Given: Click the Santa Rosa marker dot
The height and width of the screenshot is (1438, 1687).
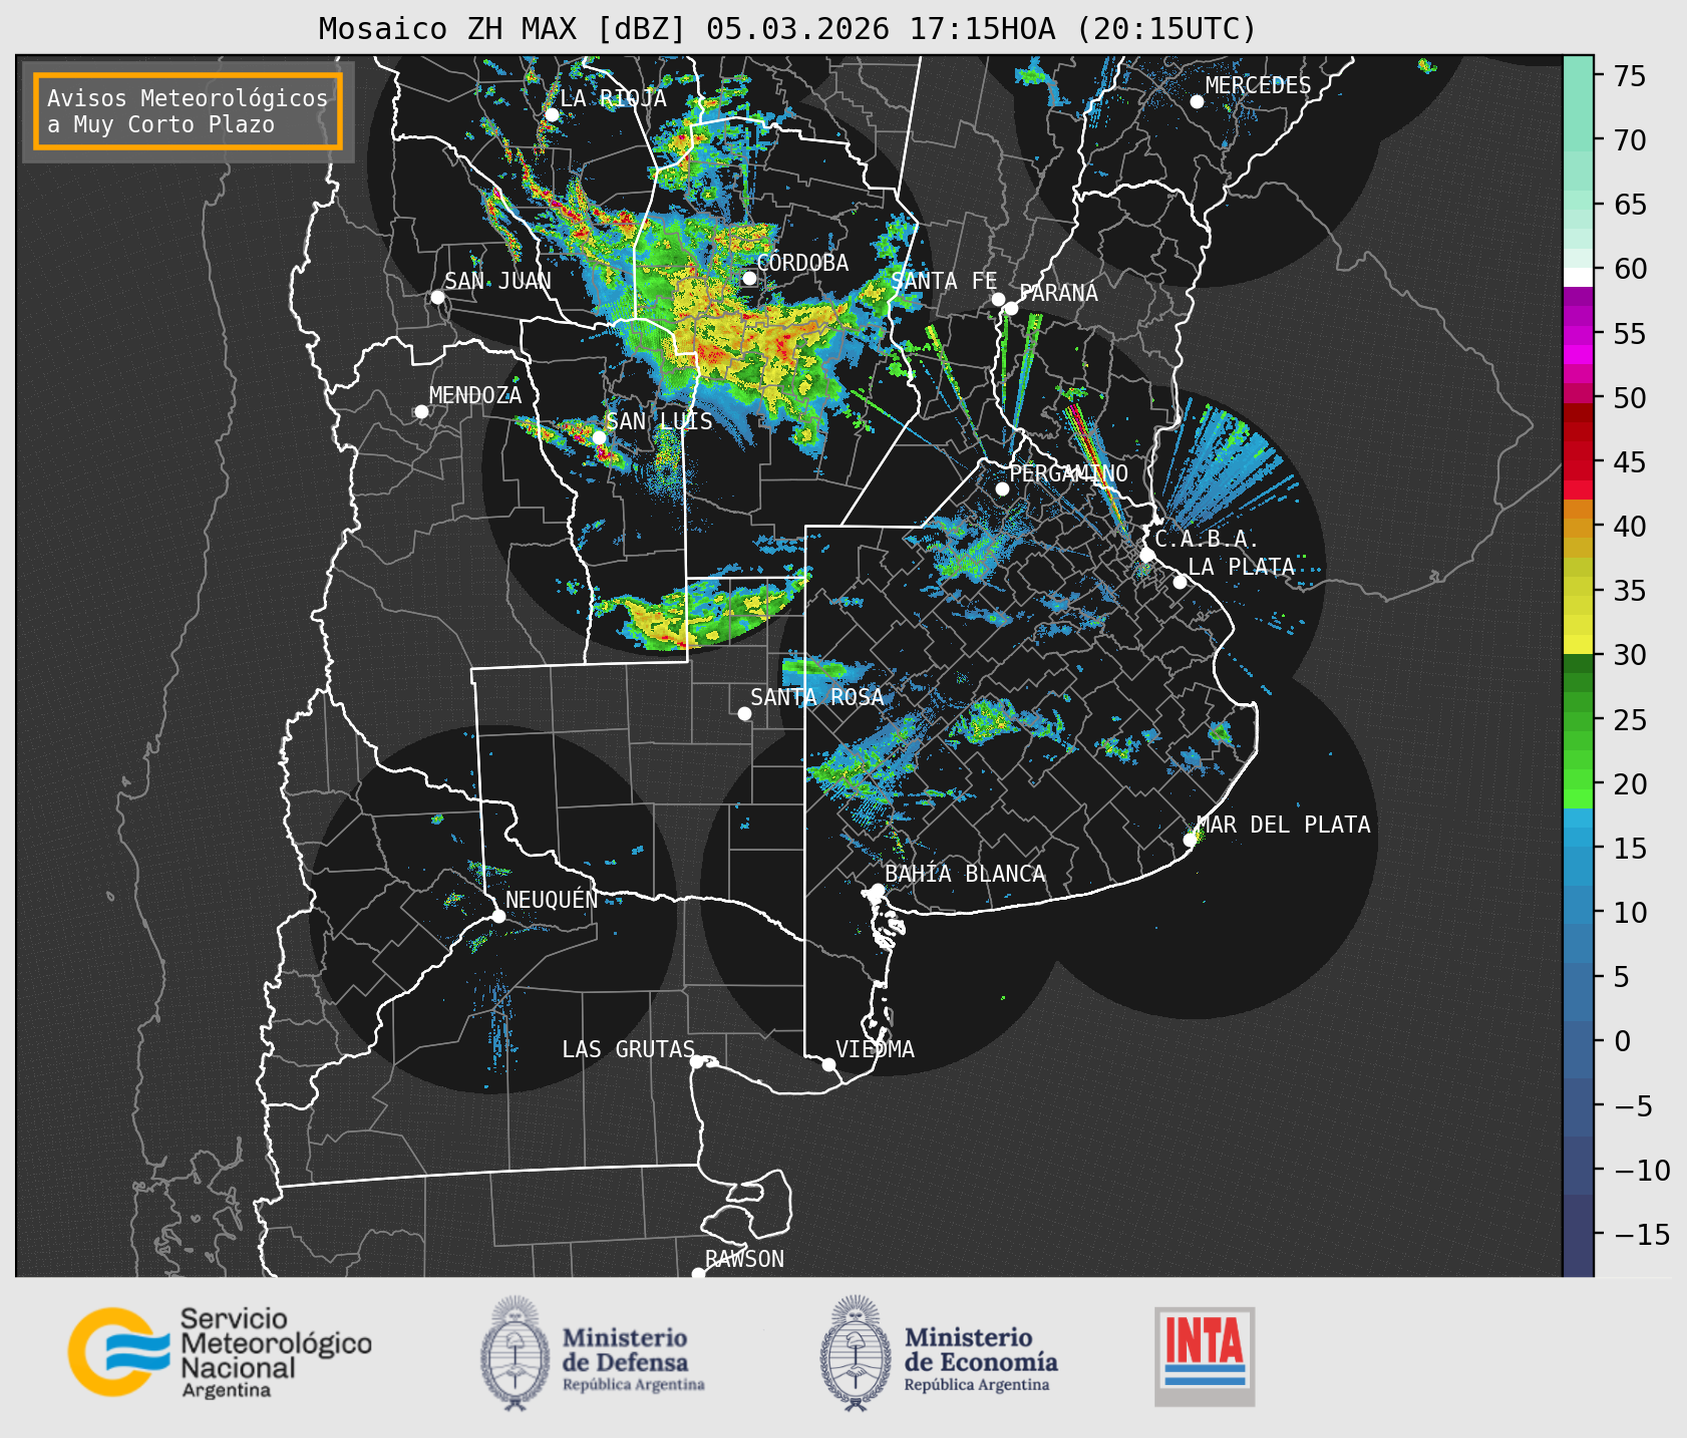Looking at the screenshot, I should 744,713.
